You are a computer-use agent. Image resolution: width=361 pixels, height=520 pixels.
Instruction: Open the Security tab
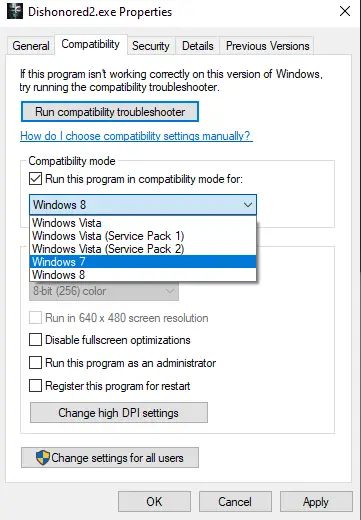tap(151, 46)
